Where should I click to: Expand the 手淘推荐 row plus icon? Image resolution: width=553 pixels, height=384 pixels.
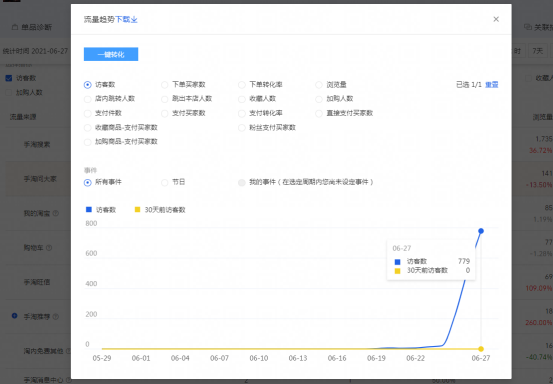point(14,316)
